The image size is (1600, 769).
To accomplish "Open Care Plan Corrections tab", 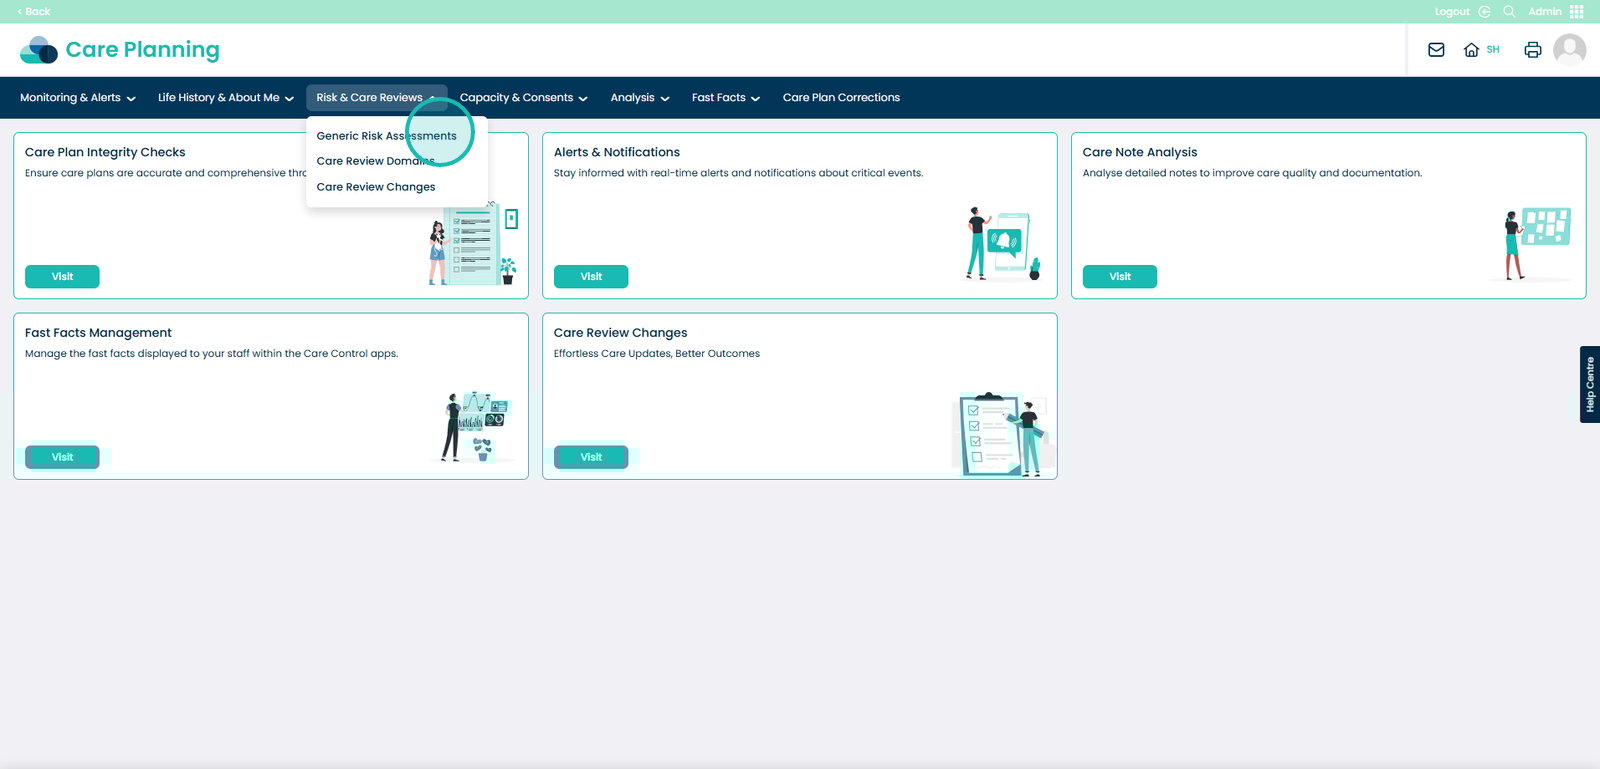I will click(x=841, y=98).
